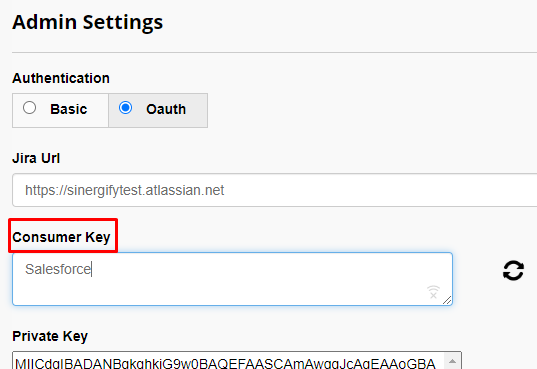Viewport: 537px width, 369px height.
Task: Click the Private Key field label
Action: coord(50,336)
